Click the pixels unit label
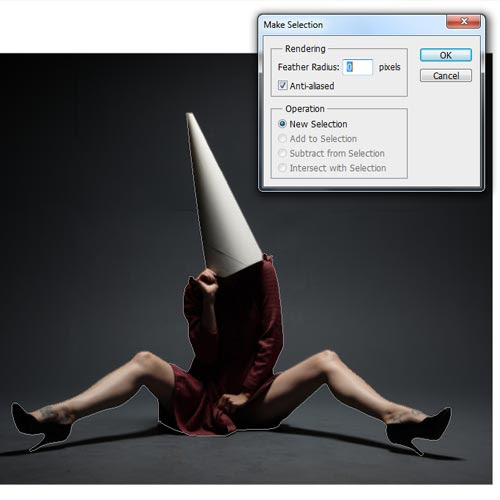Image resolution: width=500 pixels, height=500 pixels. (x=389, y=67)
